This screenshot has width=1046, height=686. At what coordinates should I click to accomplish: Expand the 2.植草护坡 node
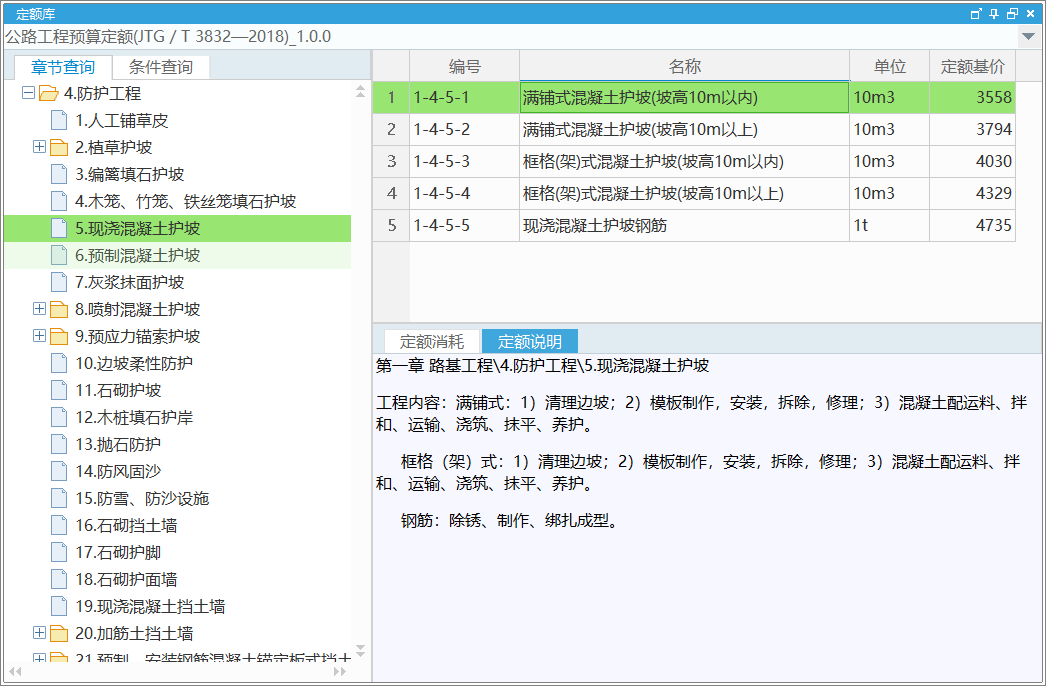39,148
